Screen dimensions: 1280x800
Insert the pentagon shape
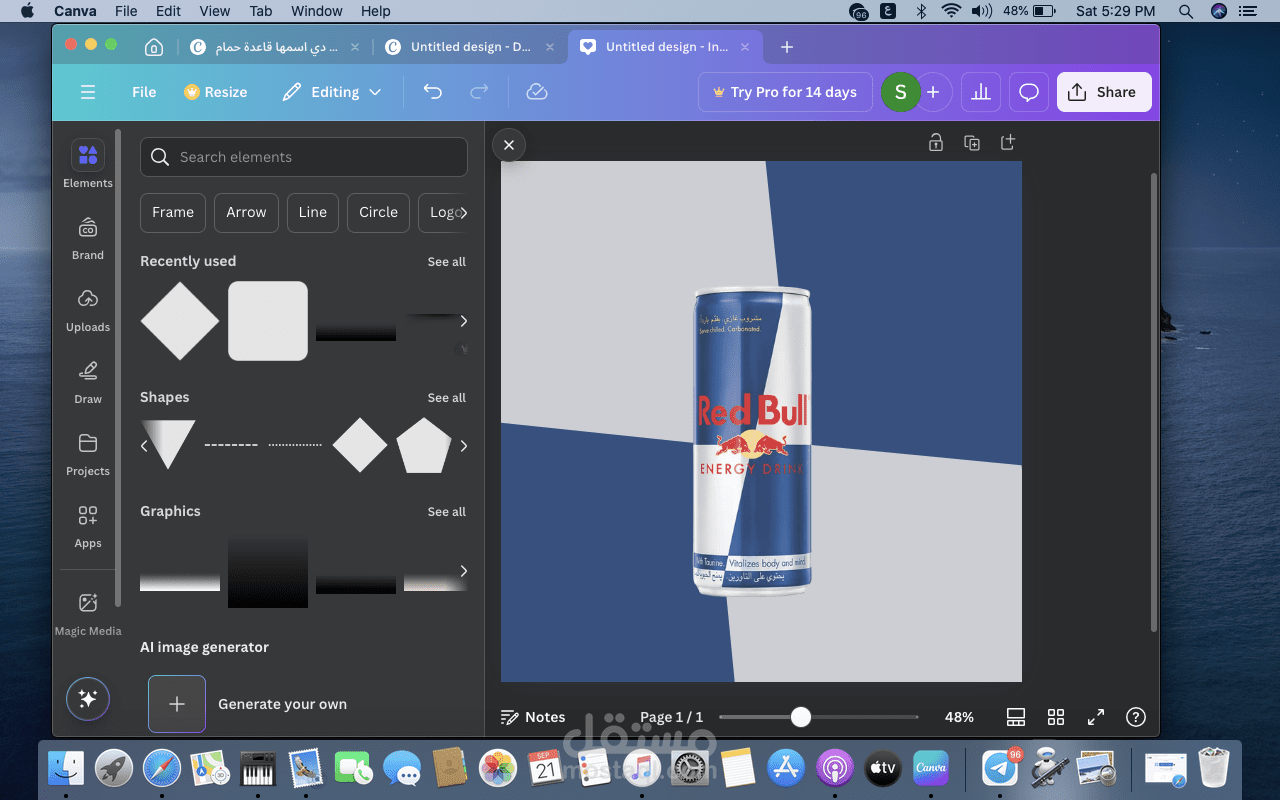424,446
